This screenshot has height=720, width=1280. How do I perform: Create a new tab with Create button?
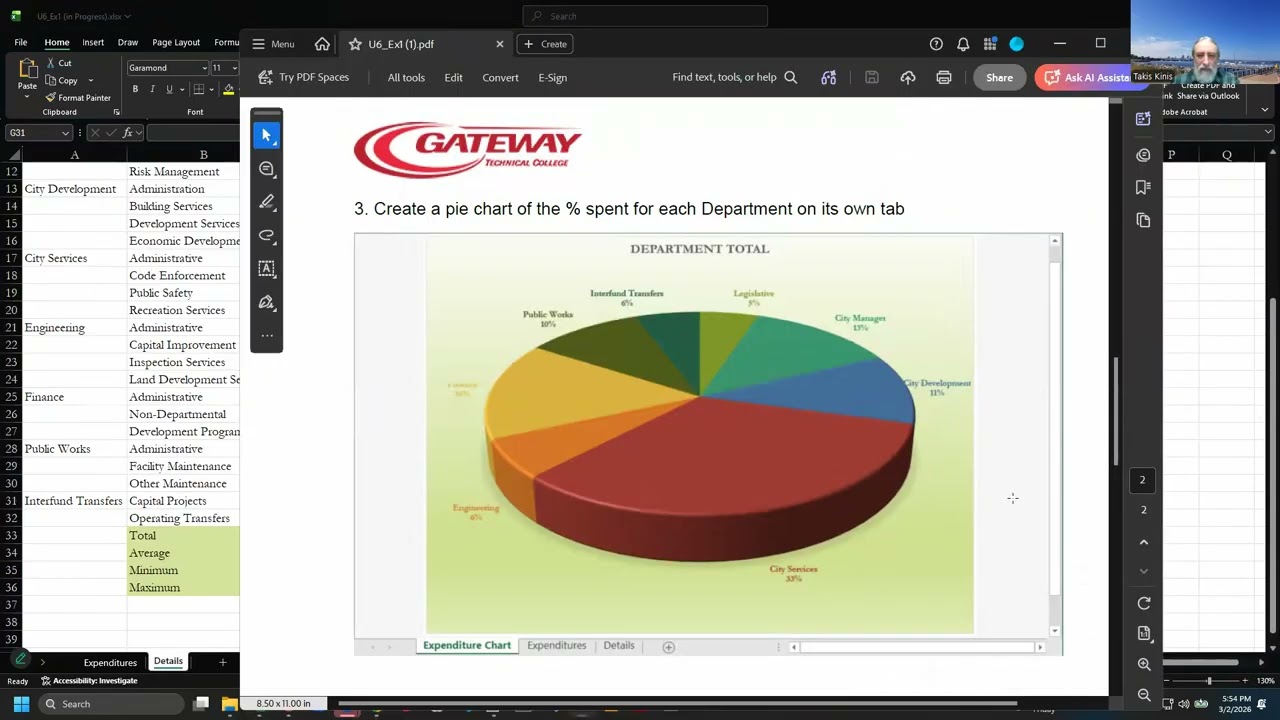coord(545,44)
